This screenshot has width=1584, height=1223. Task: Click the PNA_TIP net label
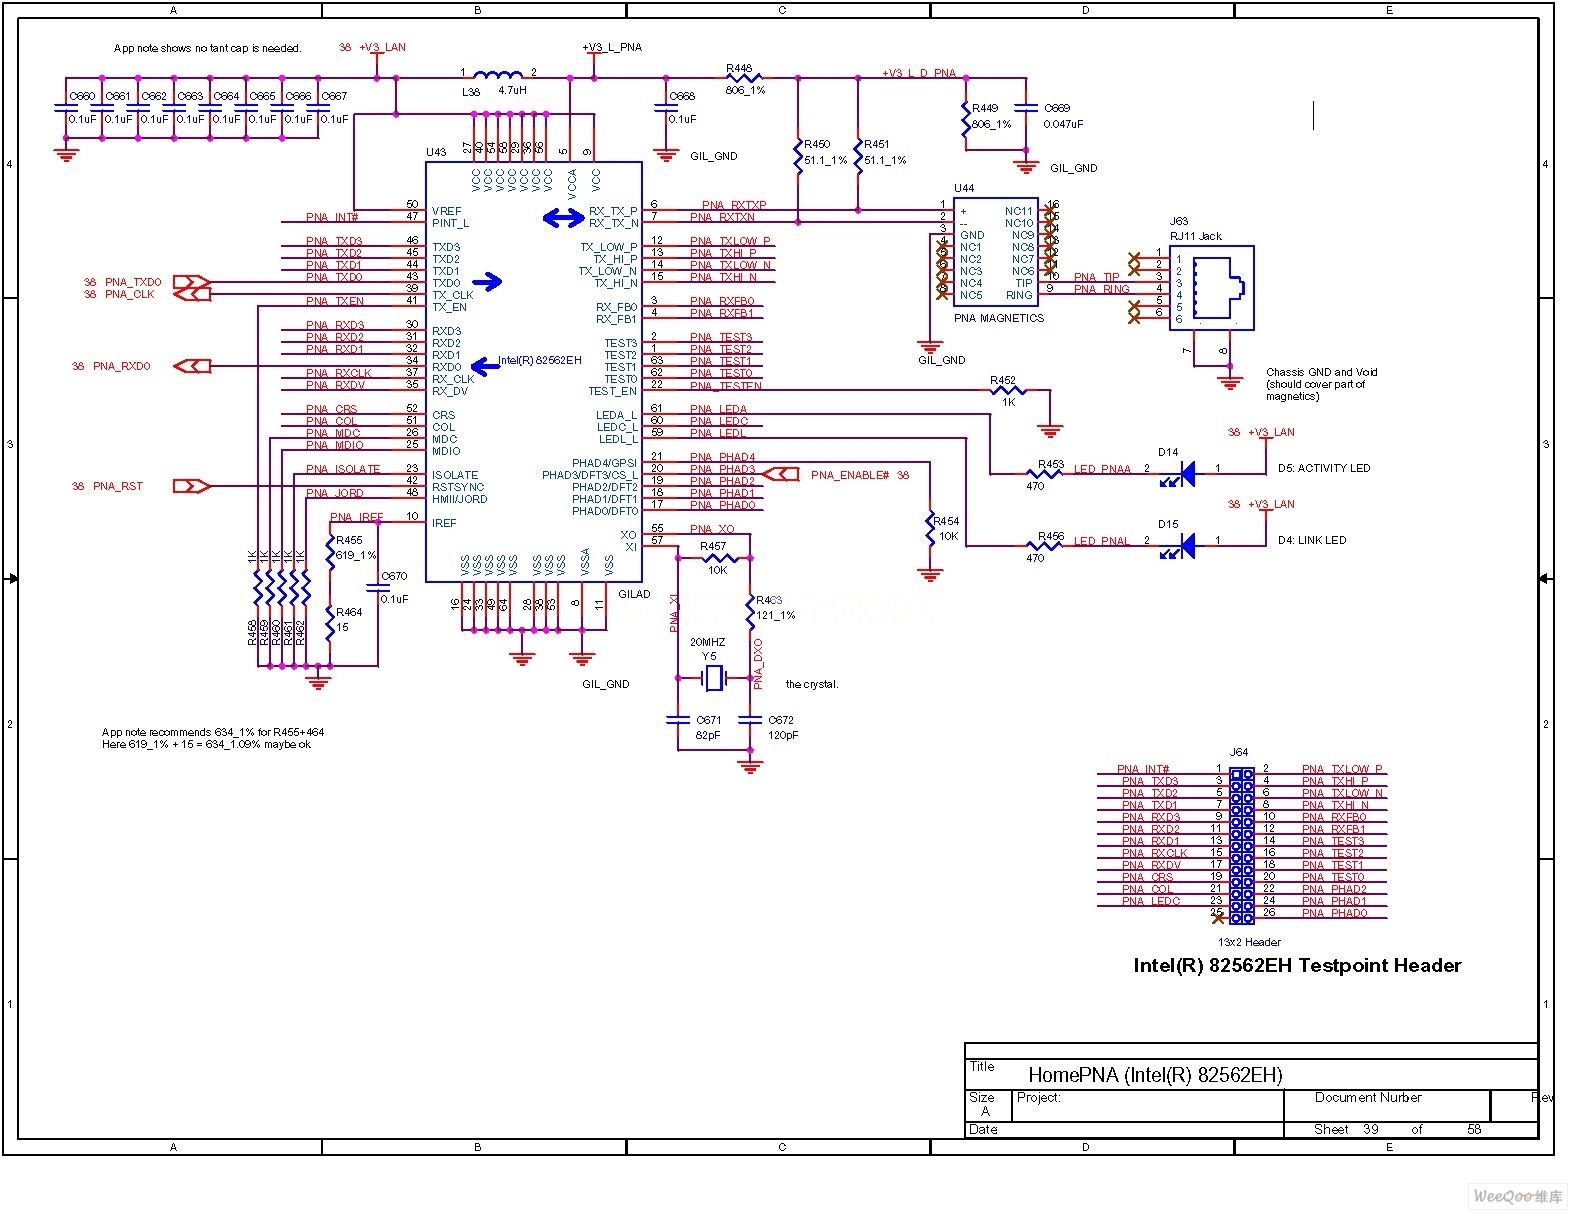pos(1097,277)
